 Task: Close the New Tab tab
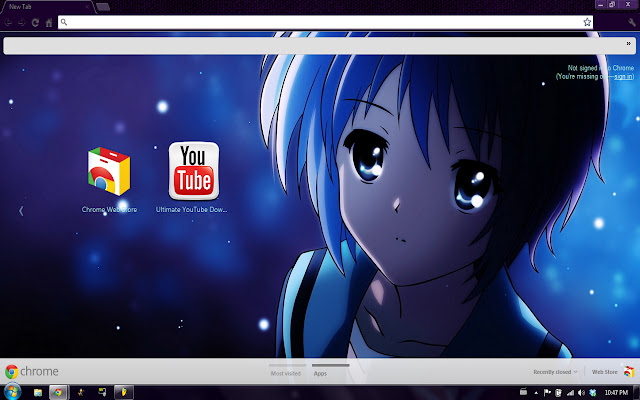point(87,7)
